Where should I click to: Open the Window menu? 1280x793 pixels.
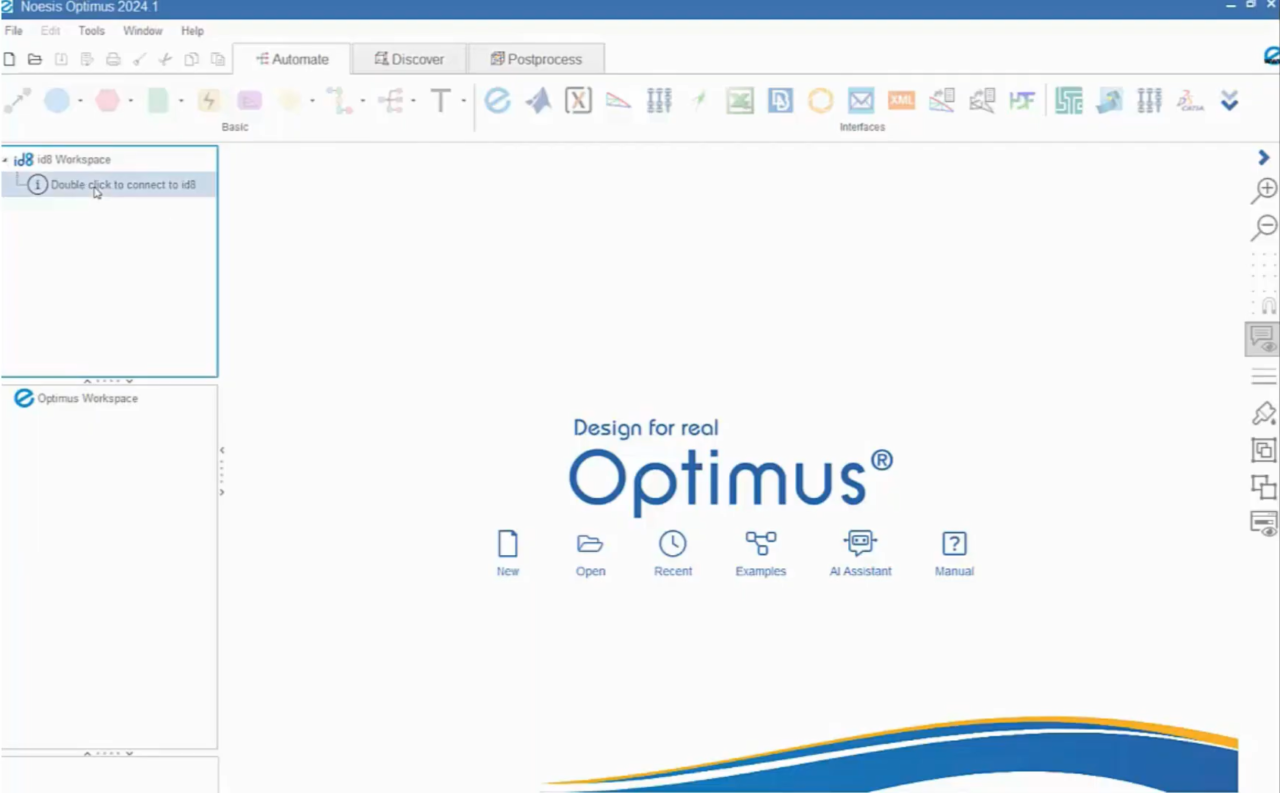pyautogui.click(x=143, y=31)
